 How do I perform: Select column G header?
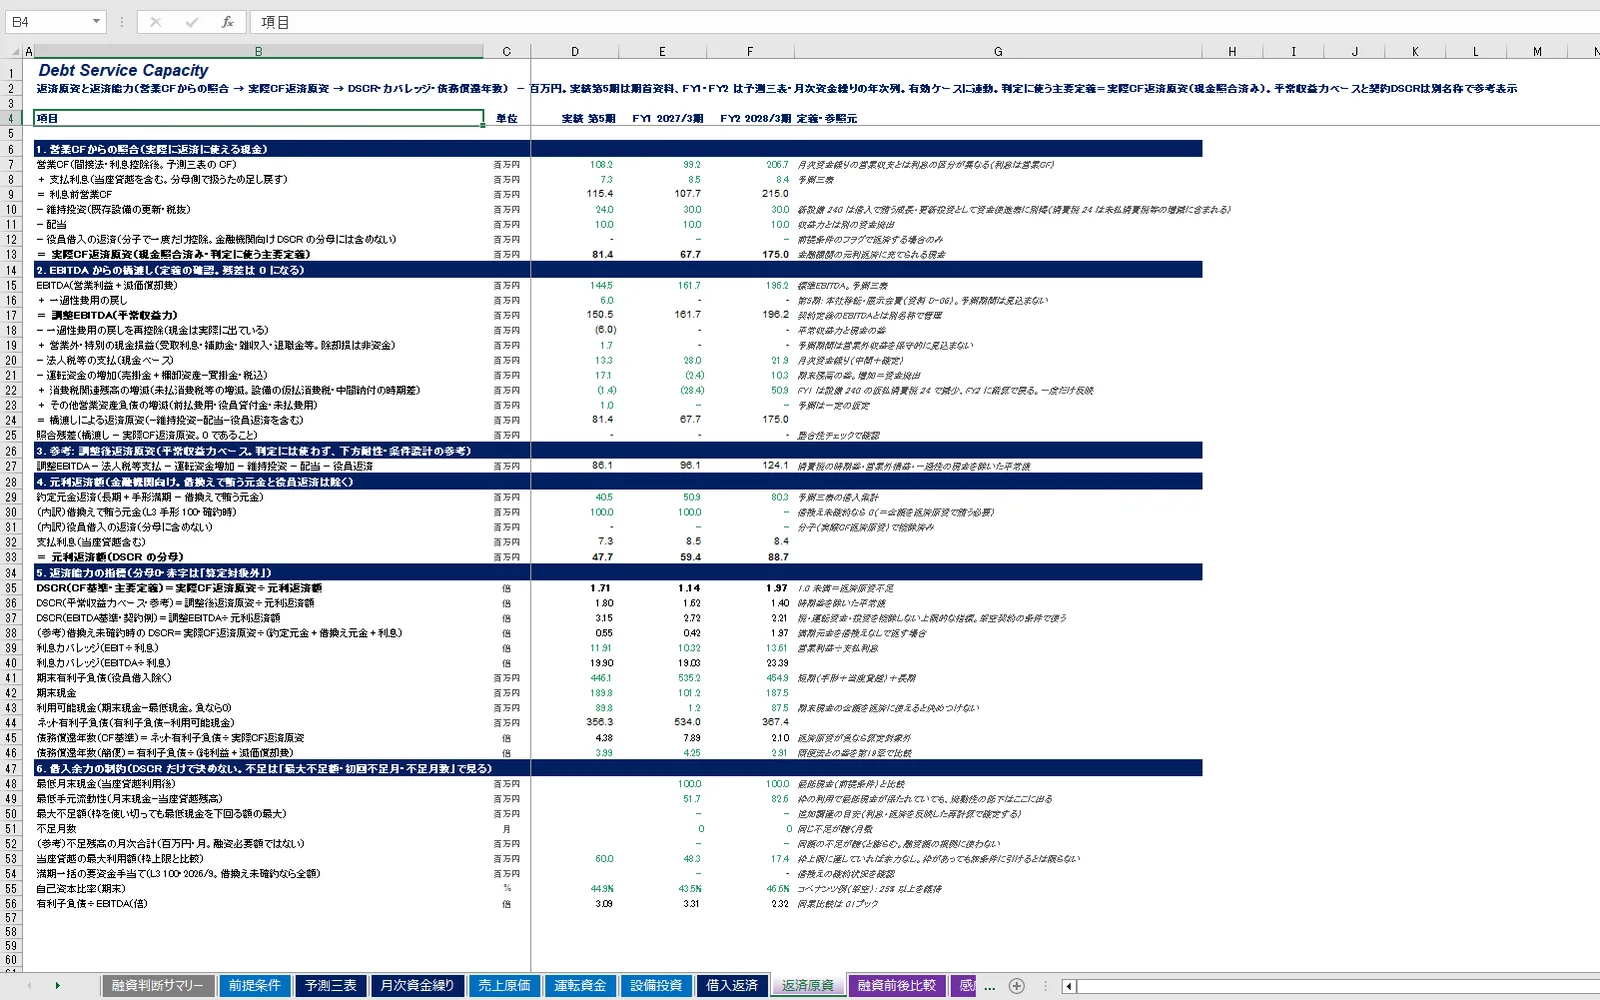pyautogui.click(x=998, y=51)
